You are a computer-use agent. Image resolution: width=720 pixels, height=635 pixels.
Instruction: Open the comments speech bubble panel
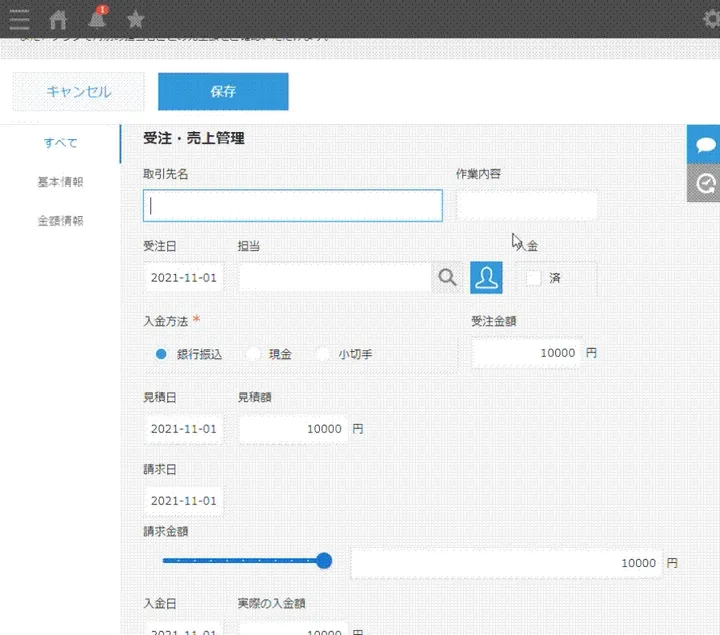pyautogui.click(x=705, y=145)
